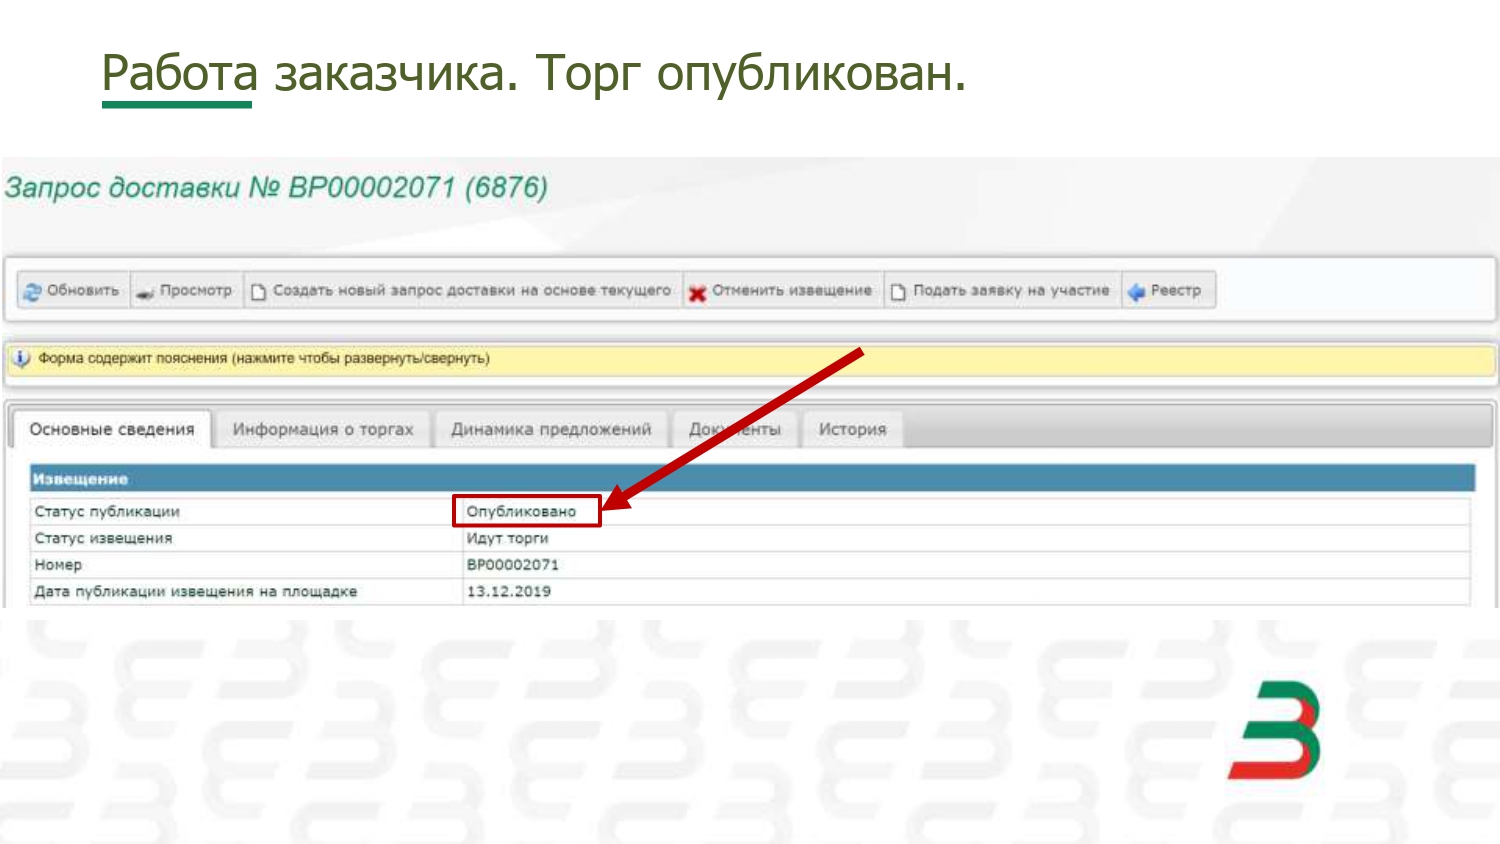The height and width of the screenshot is (844, 1500).
Task: Click the Обновить refresh icon
Action: (31, 291)
